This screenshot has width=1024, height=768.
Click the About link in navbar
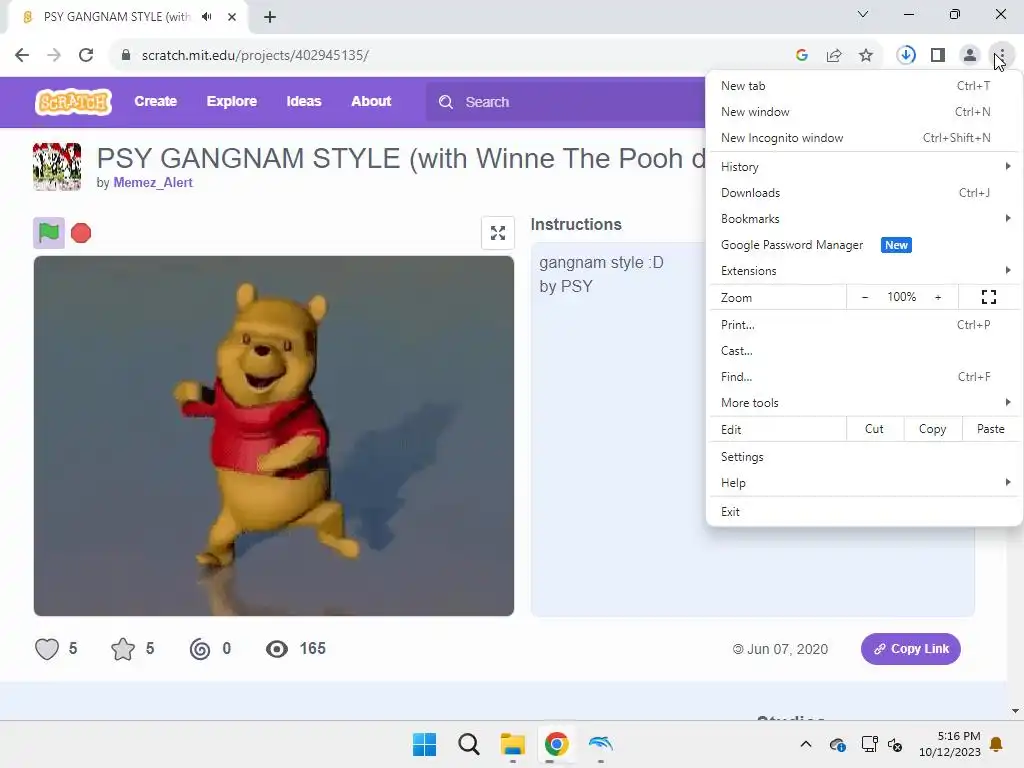point(371,101)
